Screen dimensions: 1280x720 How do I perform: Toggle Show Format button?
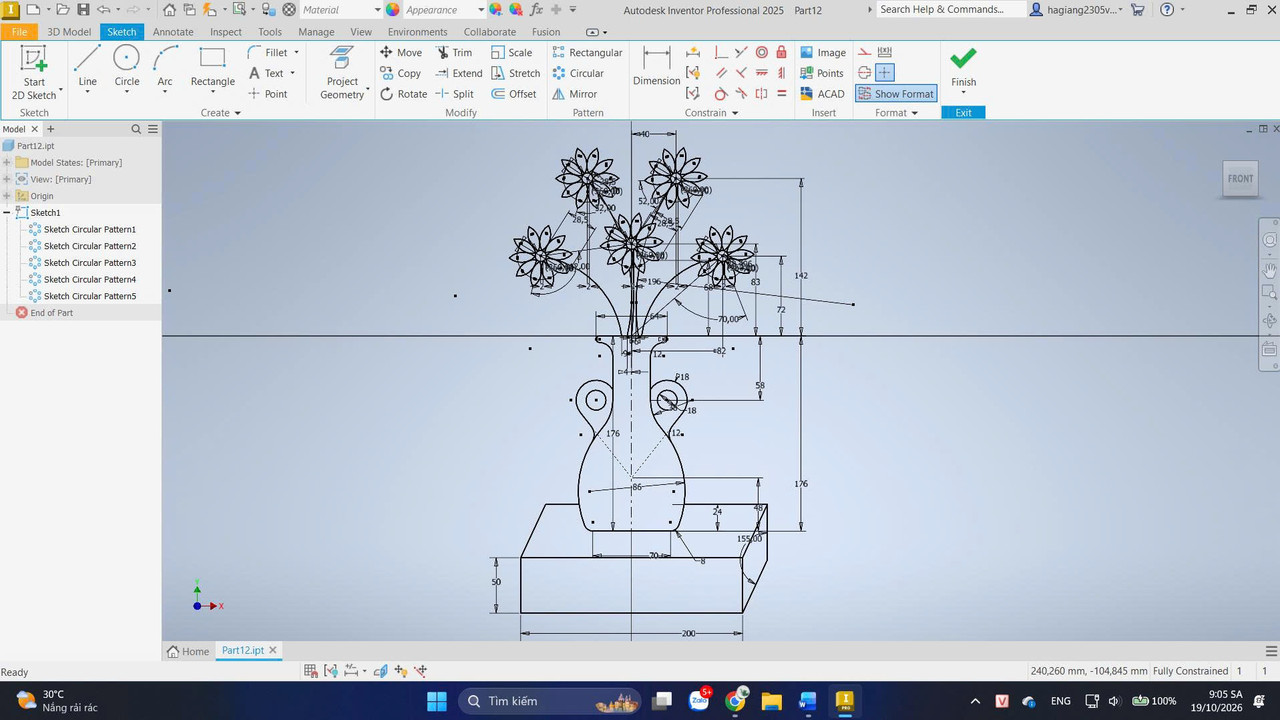coord(896,94)
